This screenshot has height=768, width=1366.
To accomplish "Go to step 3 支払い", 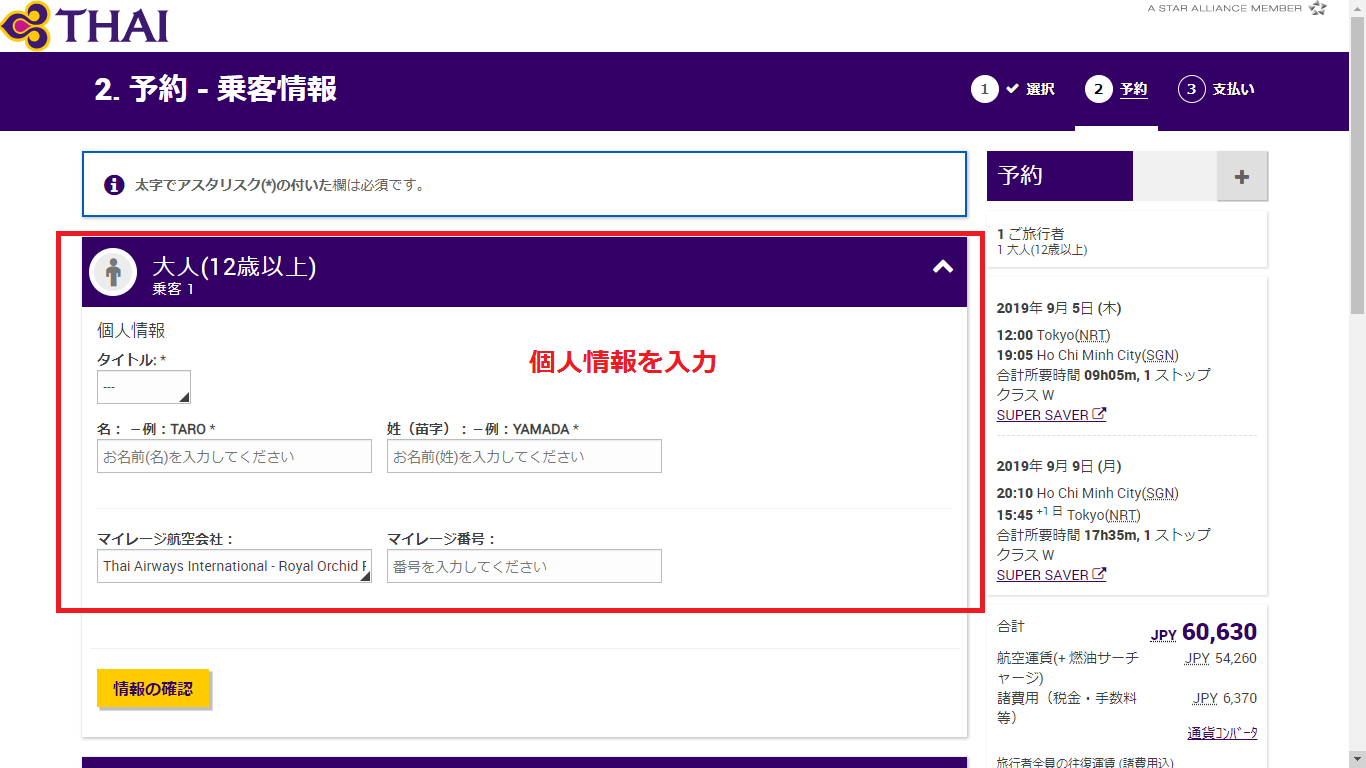I will tap(1216, 90).
